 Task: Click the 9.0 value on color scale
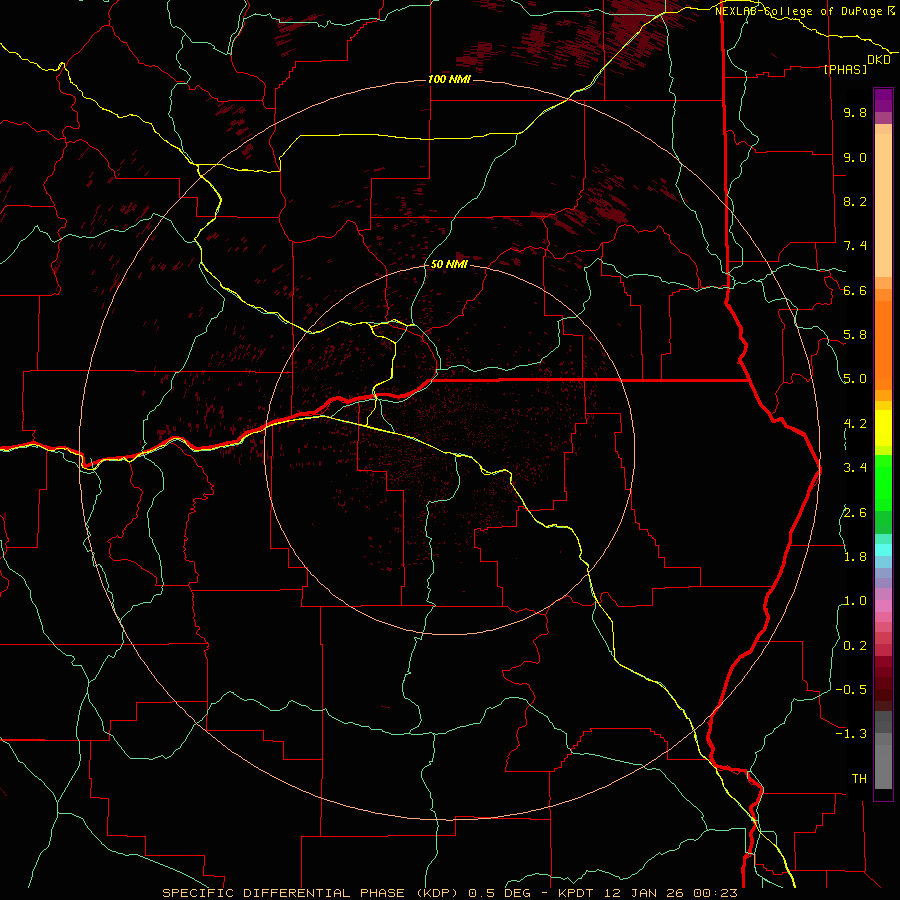855,157
